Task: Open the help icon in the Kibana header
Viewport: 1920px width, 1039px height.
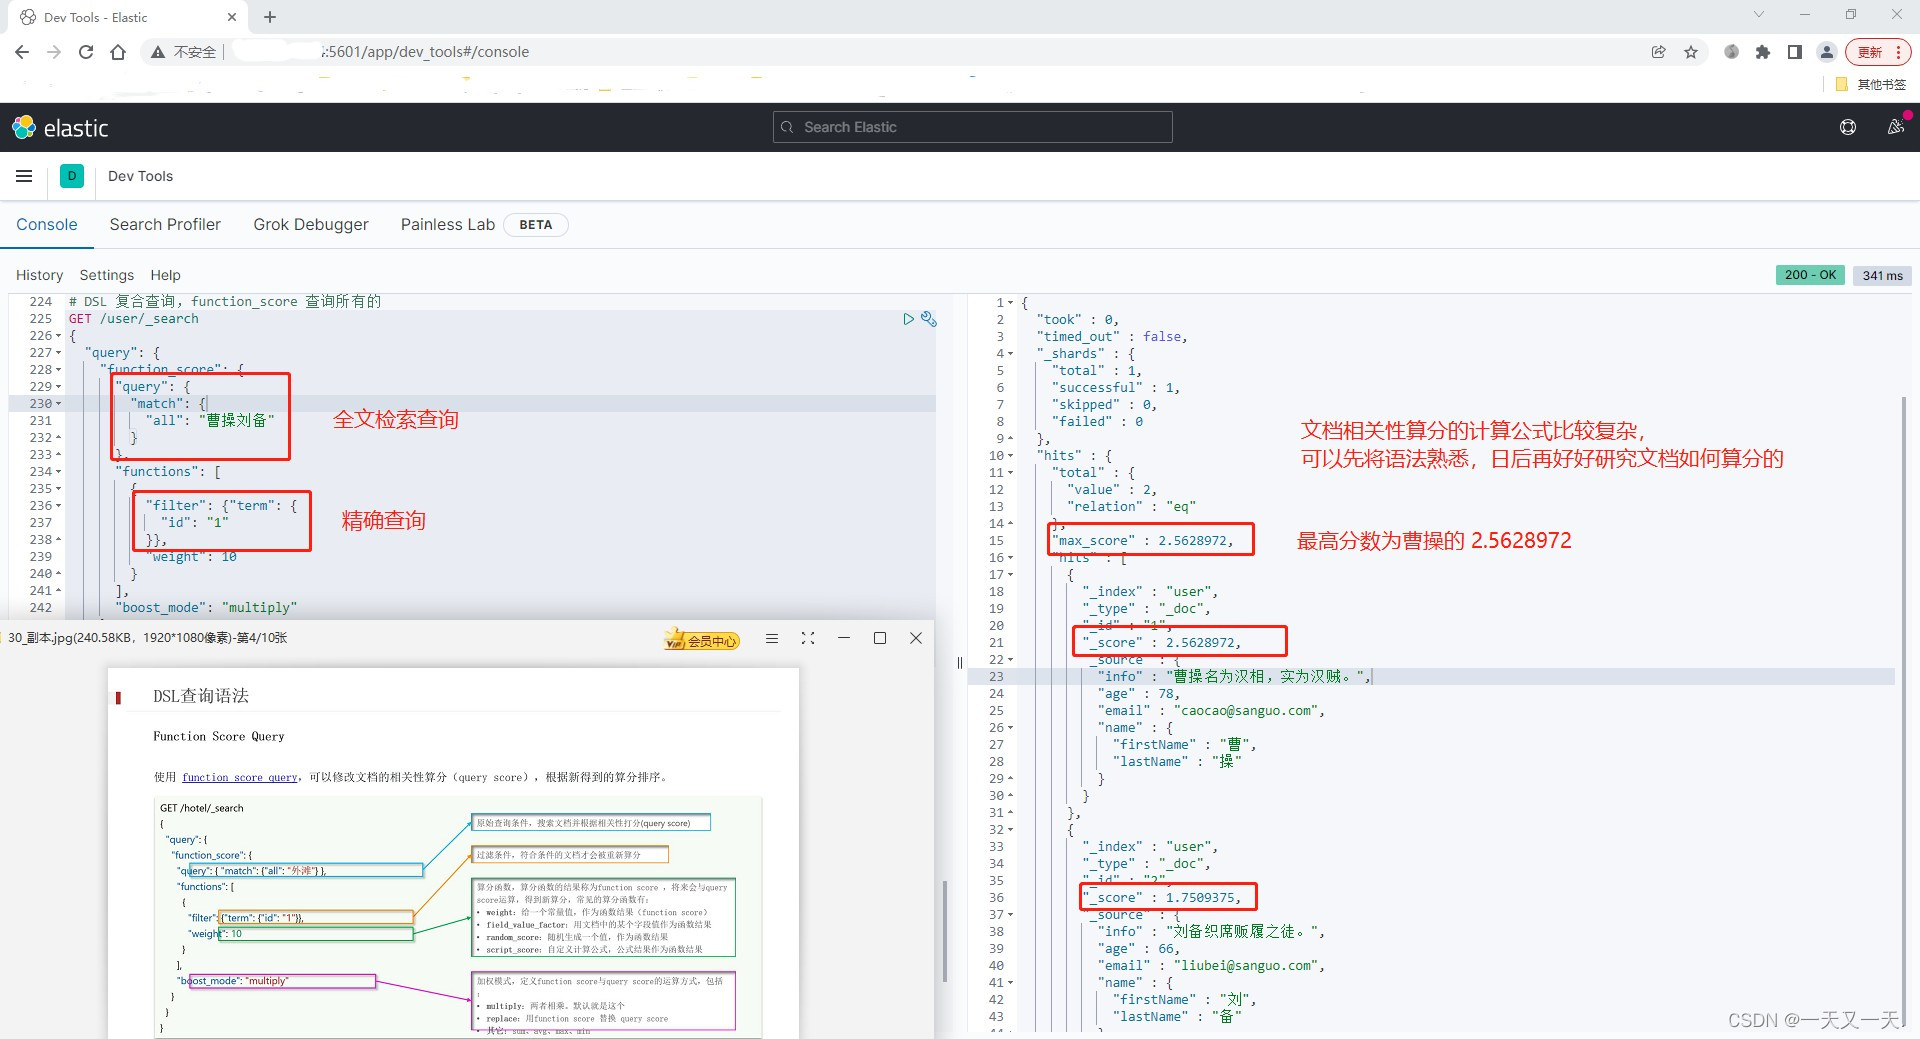Action: tap(1847, 127)
